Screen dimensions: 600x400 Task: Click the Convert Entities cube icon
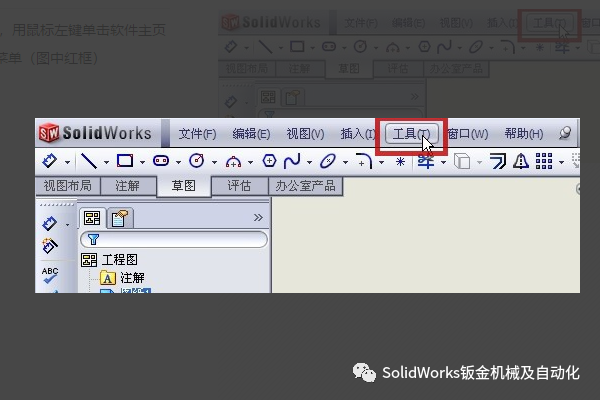coord(462,161)
